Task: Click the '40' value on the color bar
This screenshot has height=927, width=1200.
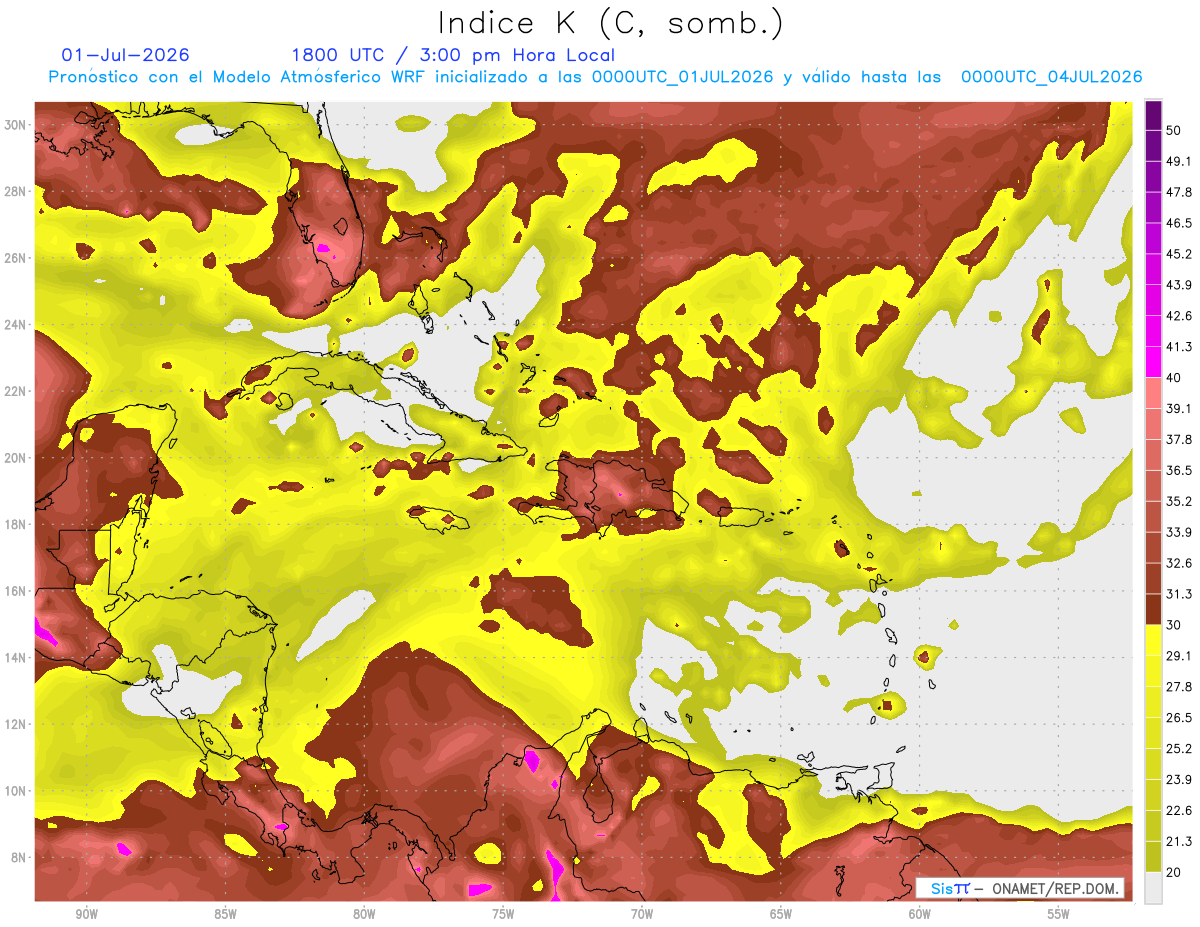Action: click(x=1174, y=378)
